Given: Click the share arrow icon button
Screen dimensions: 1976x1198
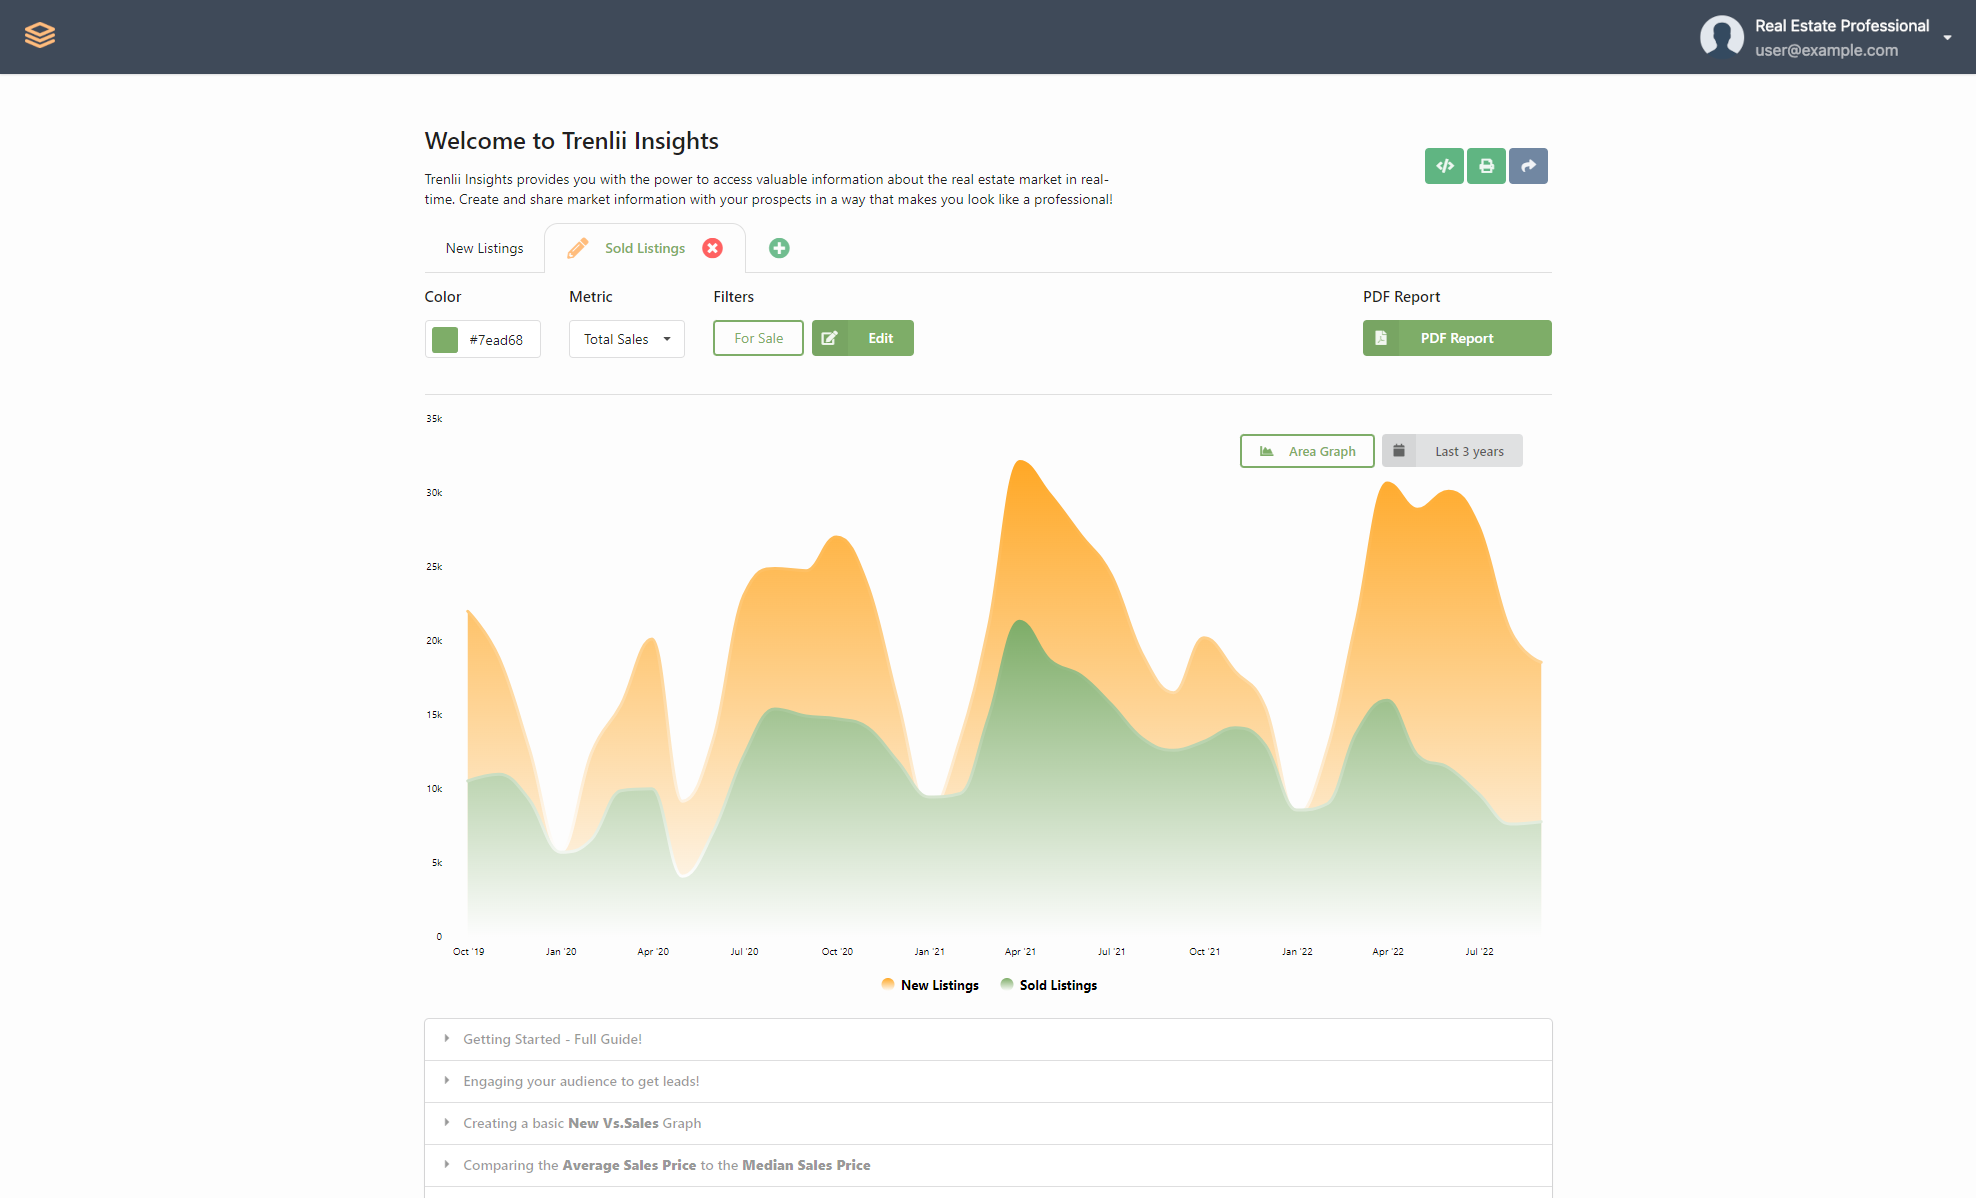Looking at the screenshot, I should point(1528,166).
